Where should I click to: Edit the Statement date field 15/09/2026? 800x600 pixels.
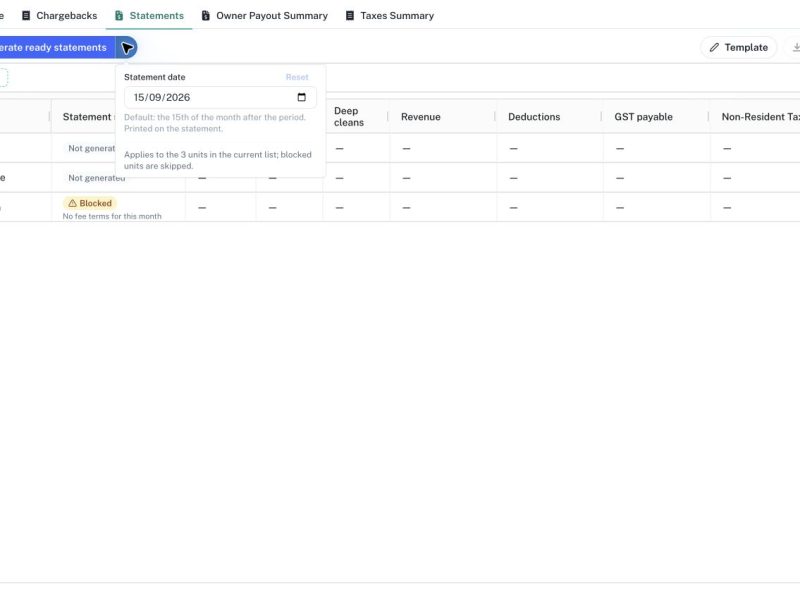[x=220, y=97]
